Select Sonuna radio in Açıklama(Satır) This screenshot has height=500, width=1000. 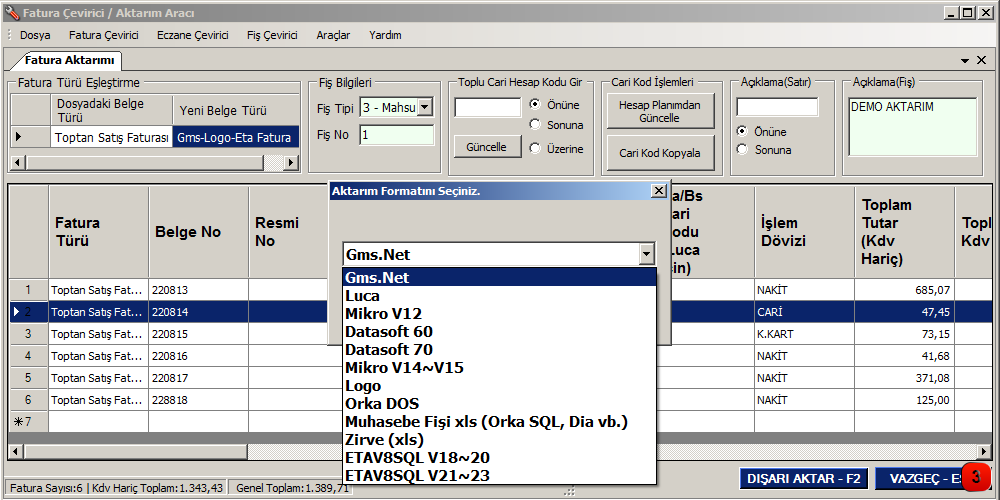(x=742, y=149)
